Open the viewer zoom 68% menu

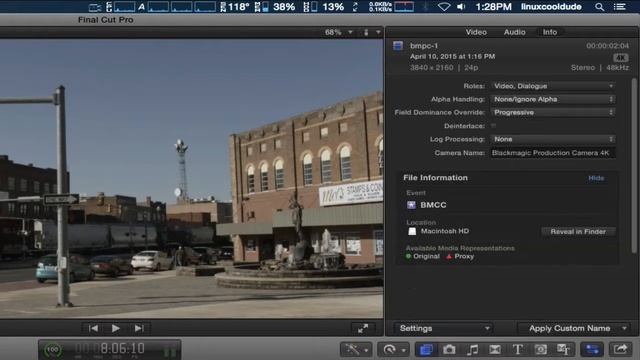click(338, 32)
